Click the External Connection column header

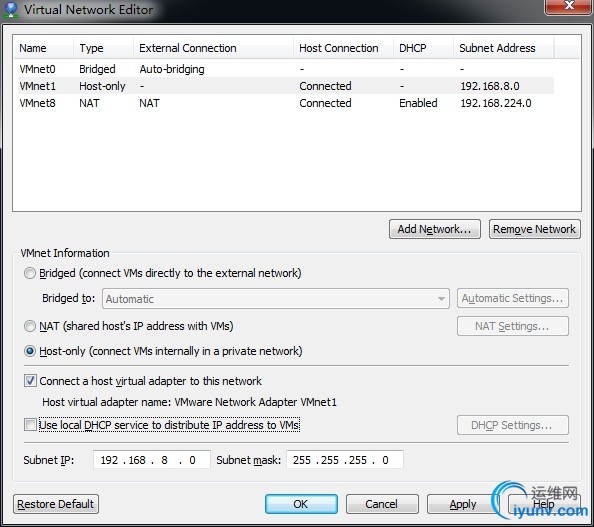[213, 48]
